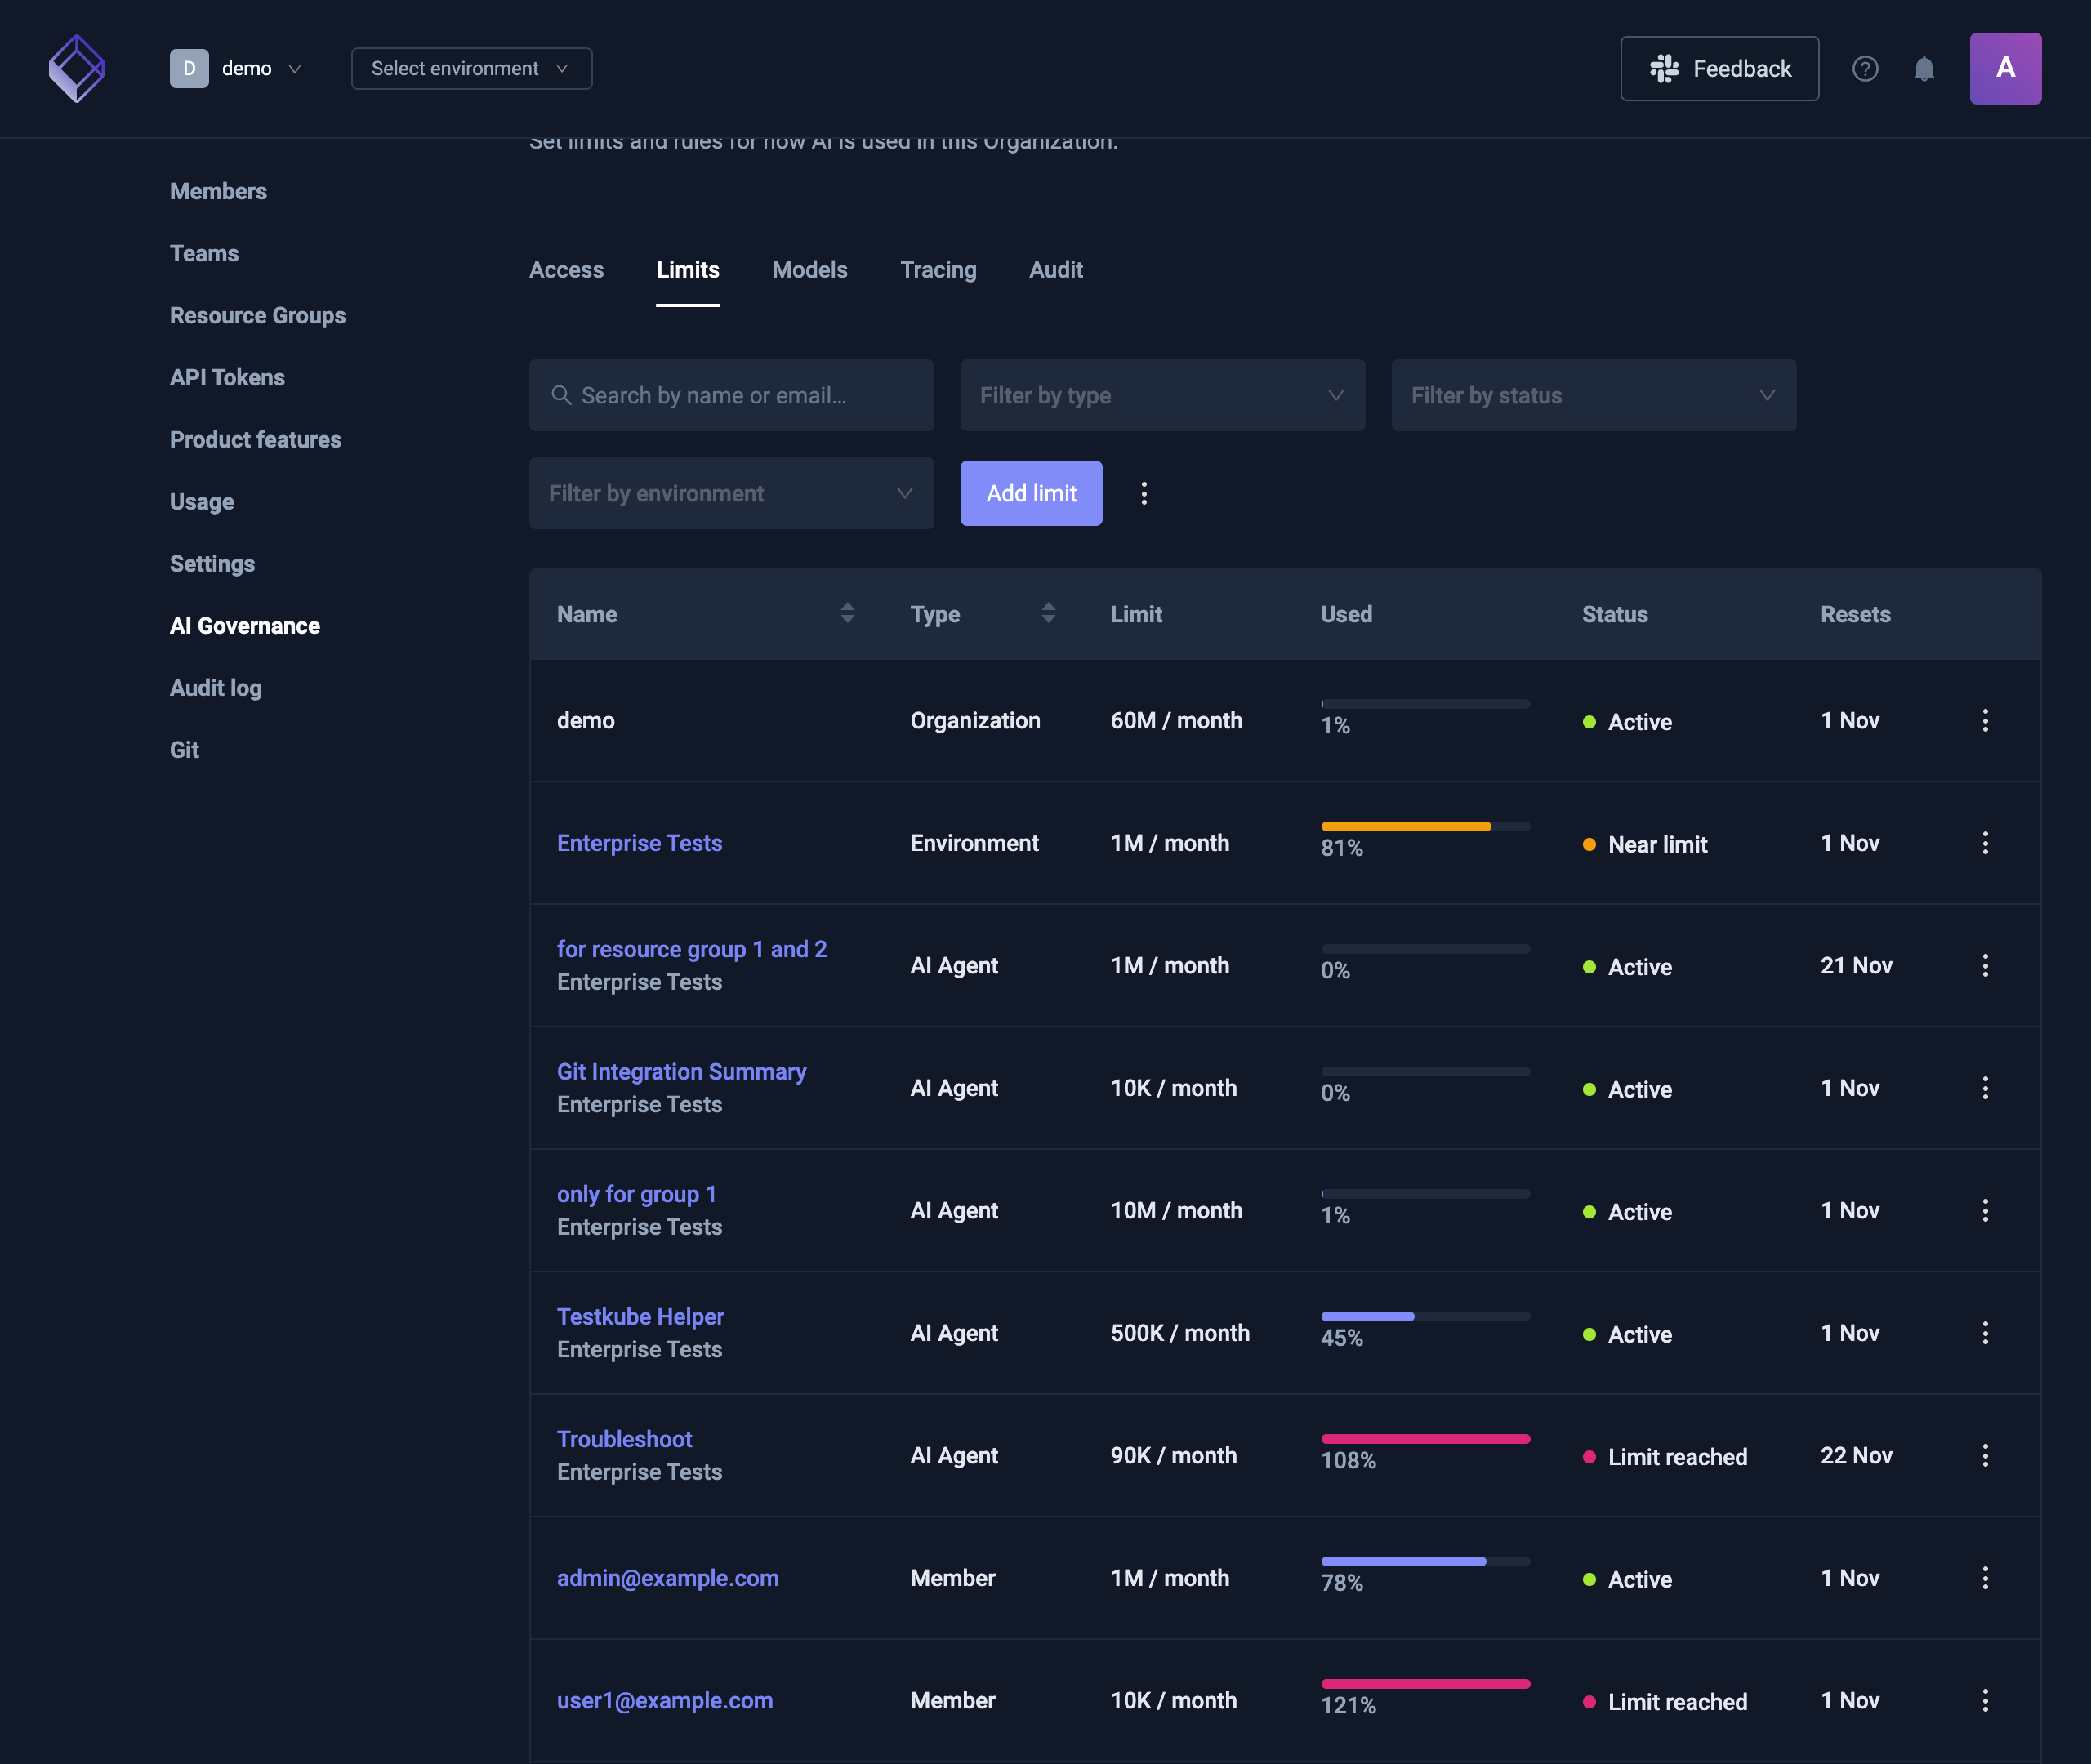Switch to the Models tab
The height and width of the screenshot is (1764, 2091).
point(809,270)
